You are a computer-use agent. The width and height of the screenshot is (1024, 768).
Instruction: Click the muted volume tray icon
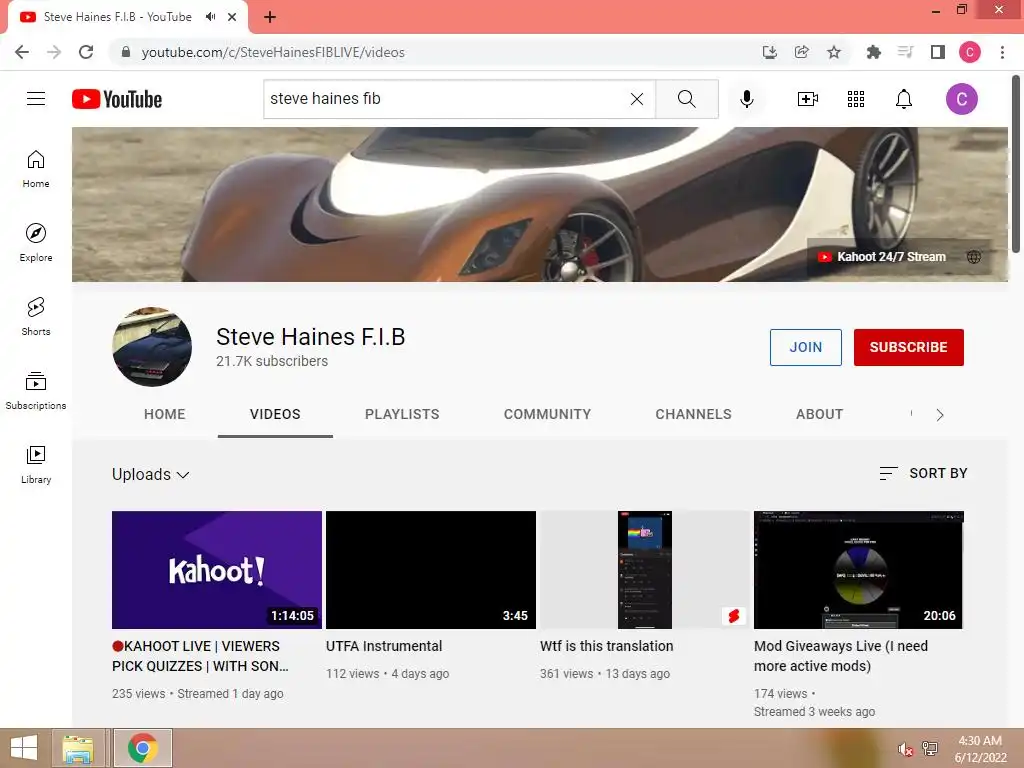click(905, 749)
